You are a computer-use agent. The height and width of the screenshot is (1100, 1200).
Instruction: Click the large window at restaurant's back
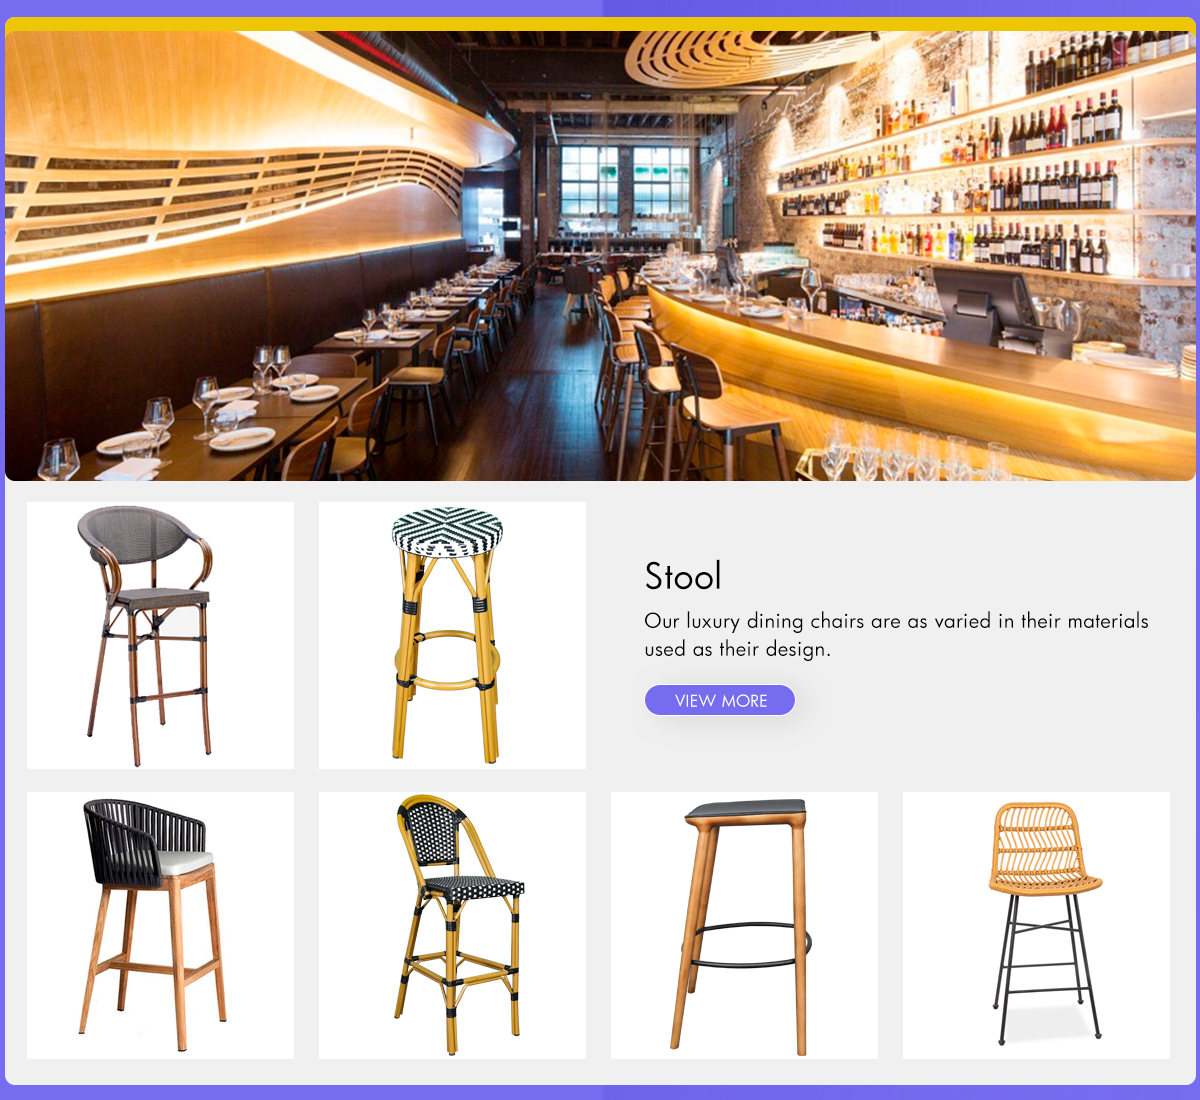625,180
